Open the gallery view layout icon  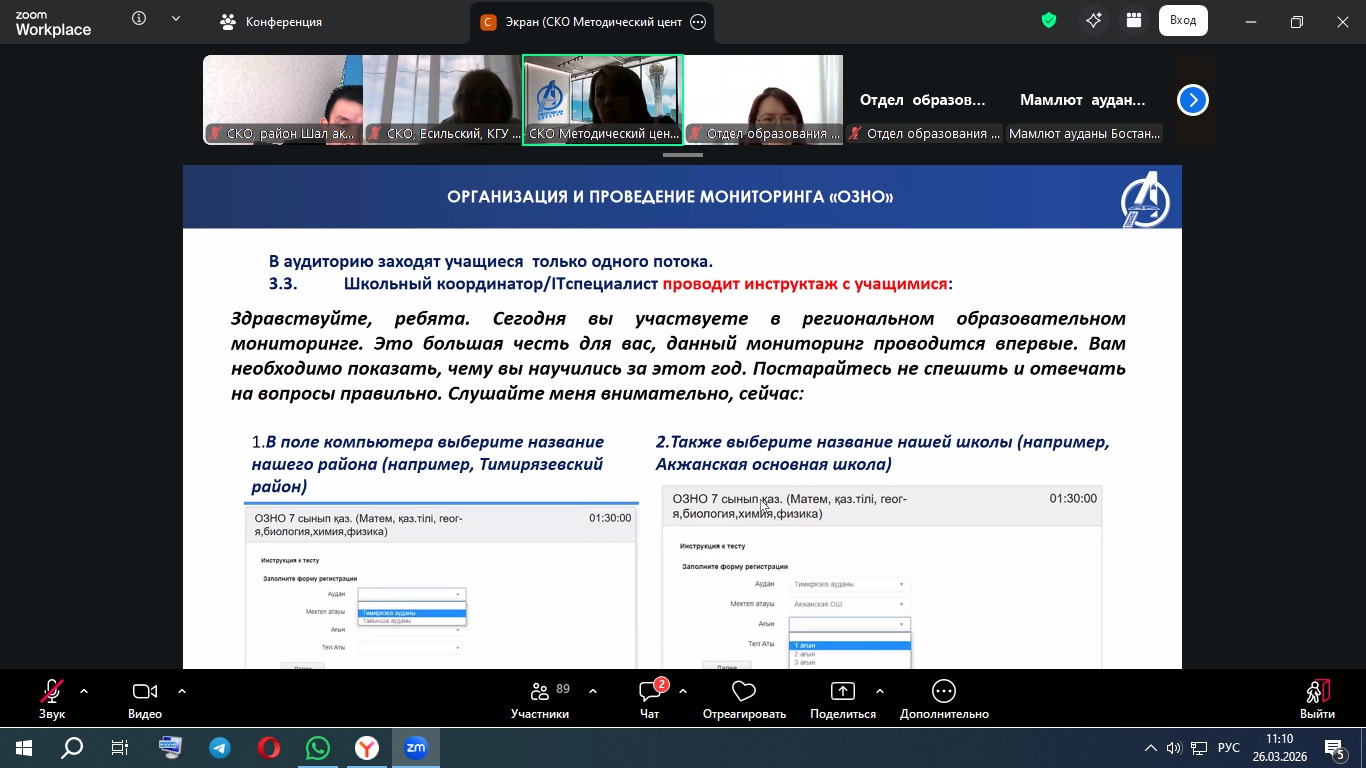[1133, 20]
